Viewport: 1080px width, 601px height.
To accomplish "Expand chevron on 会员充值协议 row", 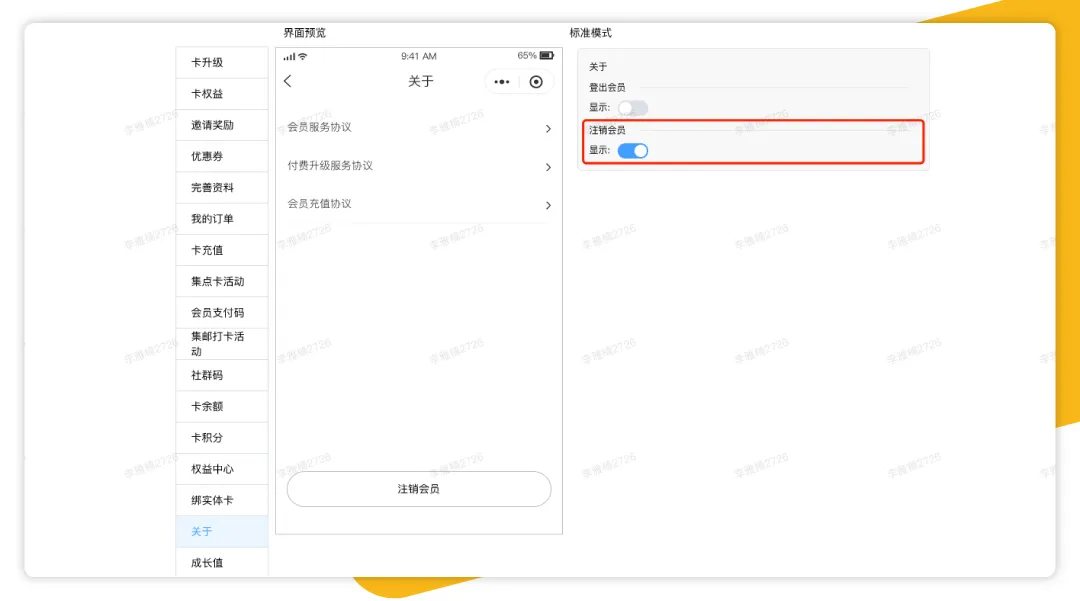I will tap(548, 205).
